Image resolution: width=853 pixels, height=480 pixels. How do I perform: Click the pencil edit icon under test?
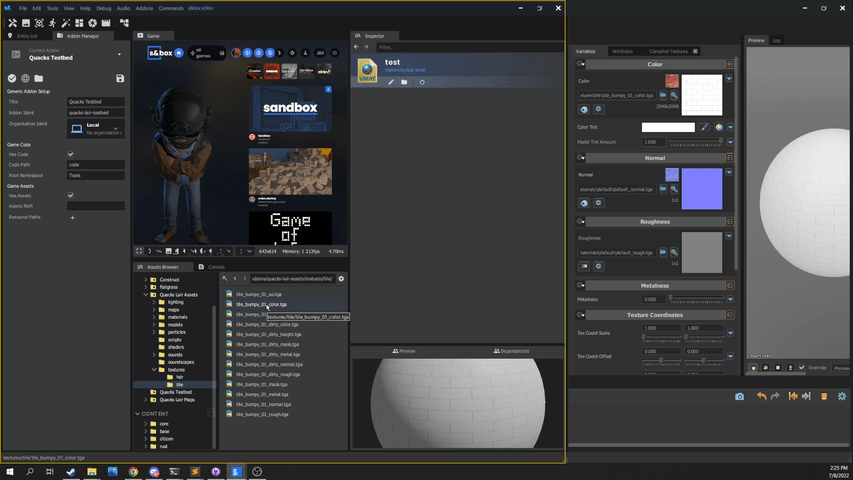click(391, 82)
